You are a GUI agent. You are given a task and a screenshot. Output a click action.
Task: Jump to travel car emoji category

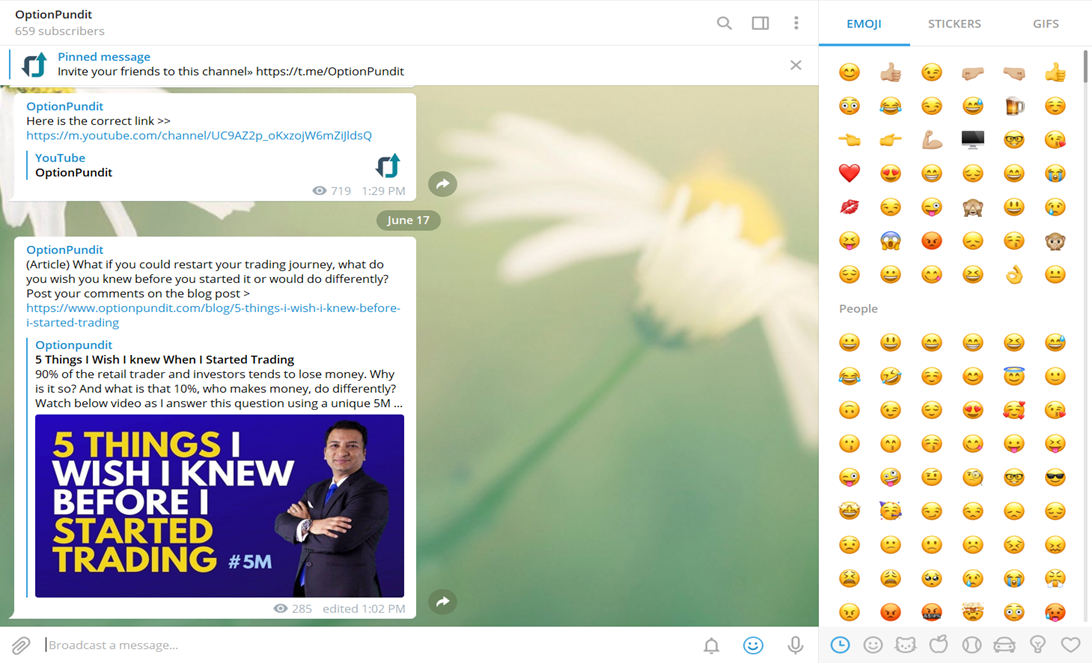click(x=1004, y=645)
